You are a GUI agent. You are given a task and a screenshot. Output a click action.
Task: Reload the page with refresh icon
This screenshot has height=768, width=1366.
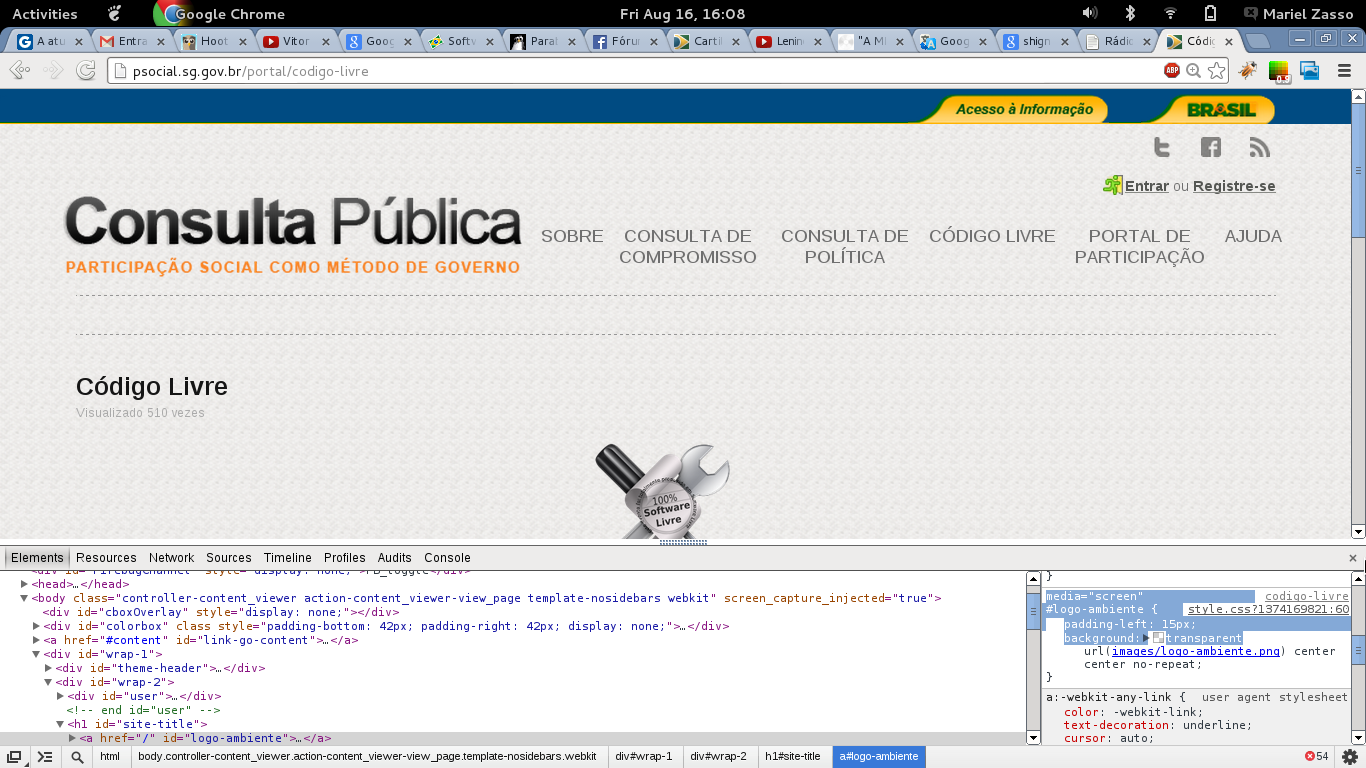point(86,71)
